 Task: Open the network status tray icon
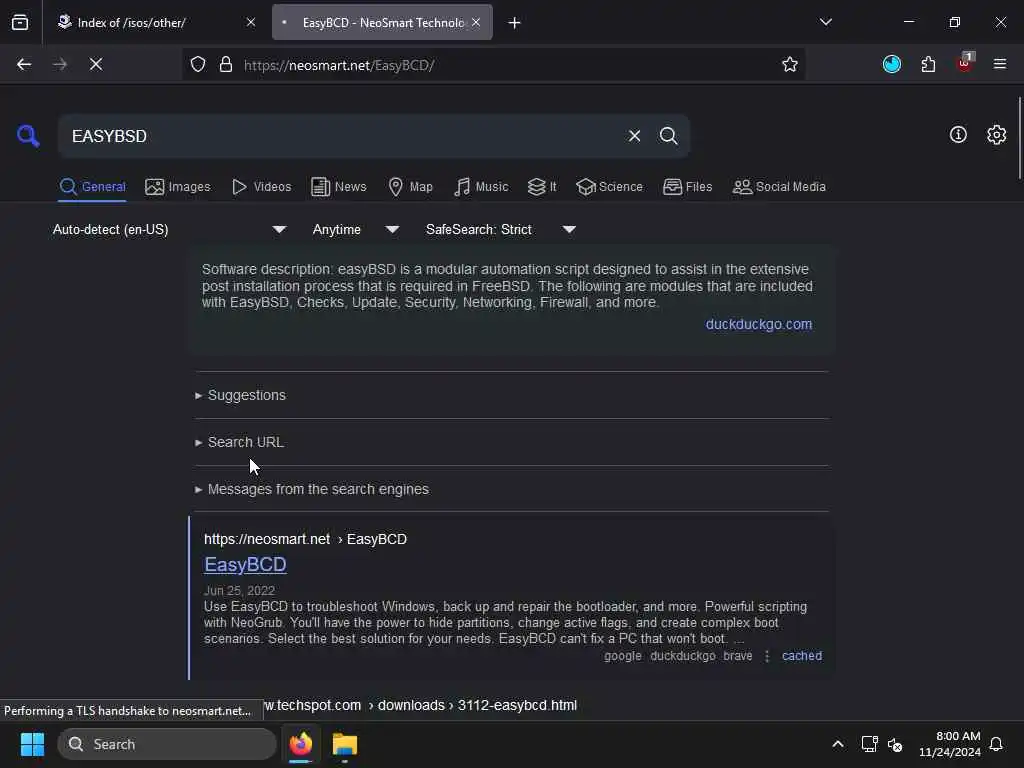(x=869, y=744)
